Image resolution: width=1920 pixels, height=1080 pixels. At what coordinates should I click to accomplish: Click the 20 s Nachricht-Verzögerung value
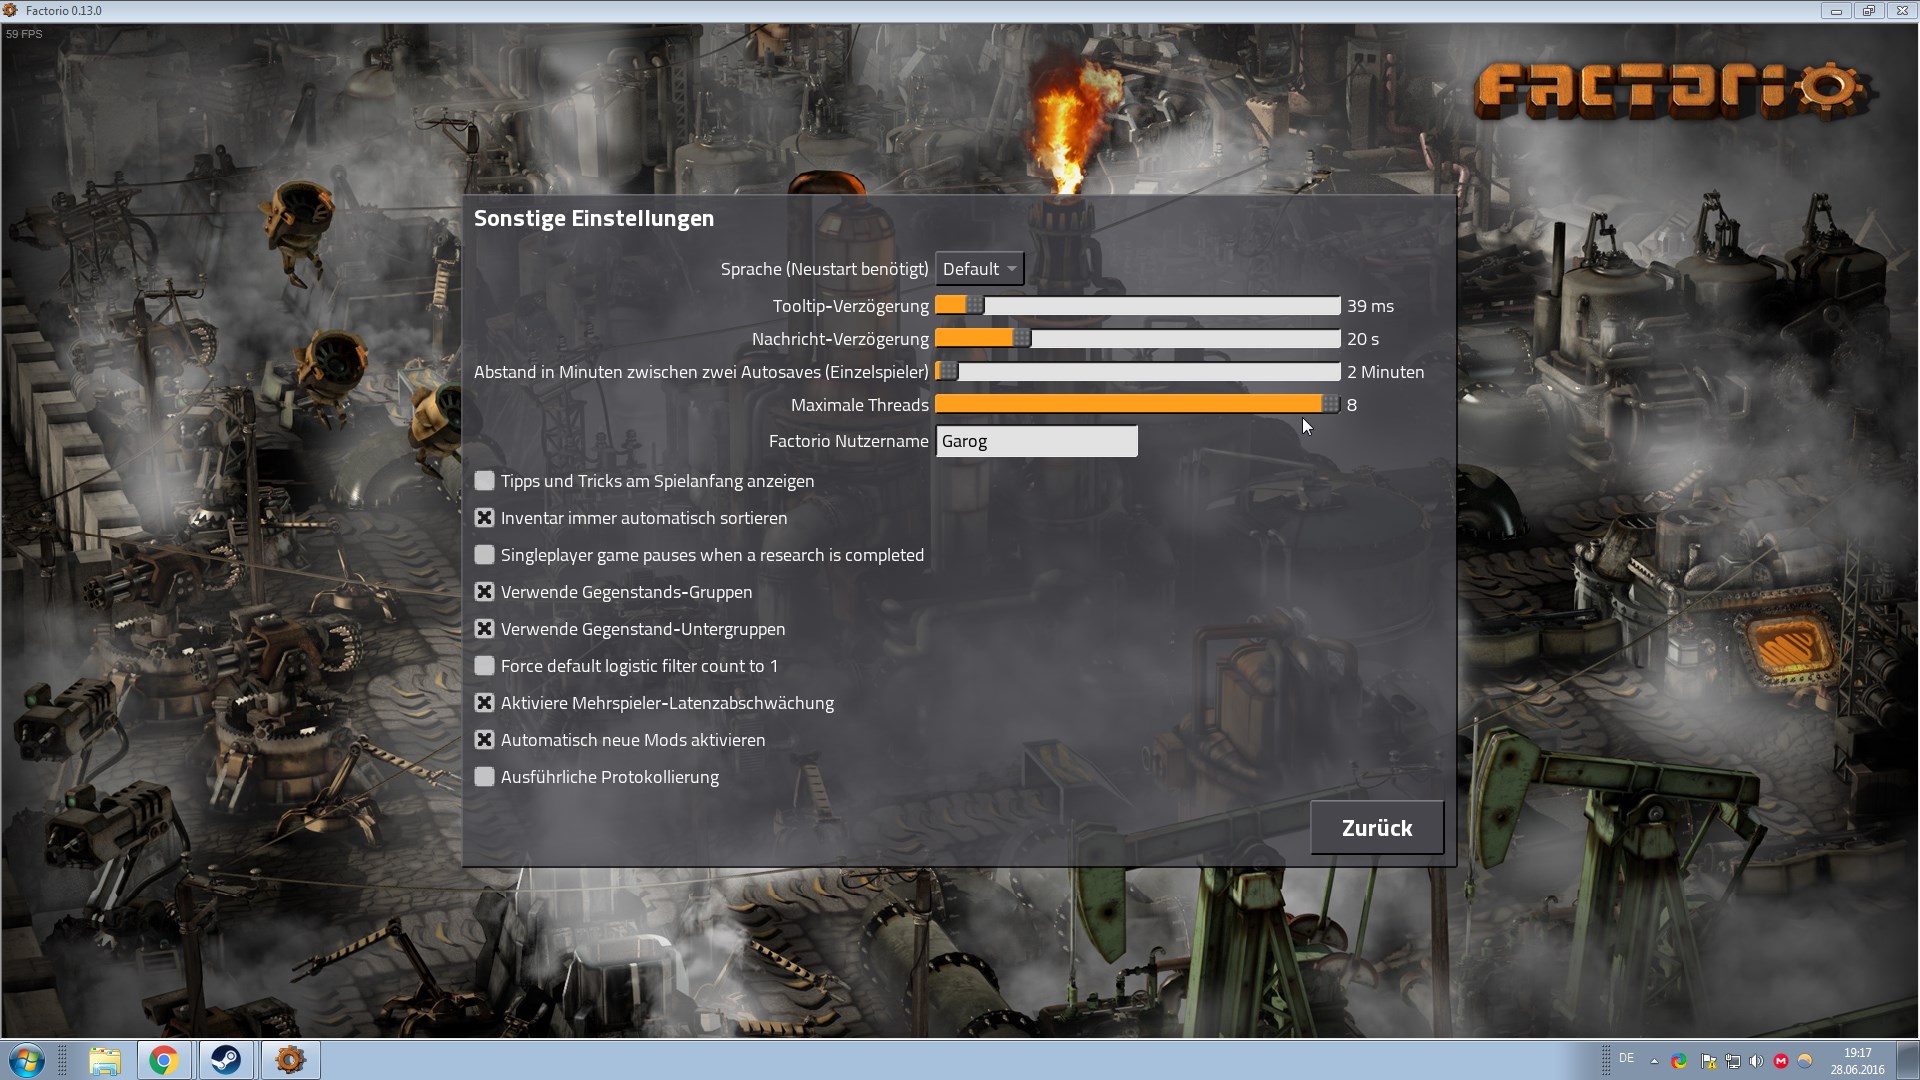point(1363,339)
